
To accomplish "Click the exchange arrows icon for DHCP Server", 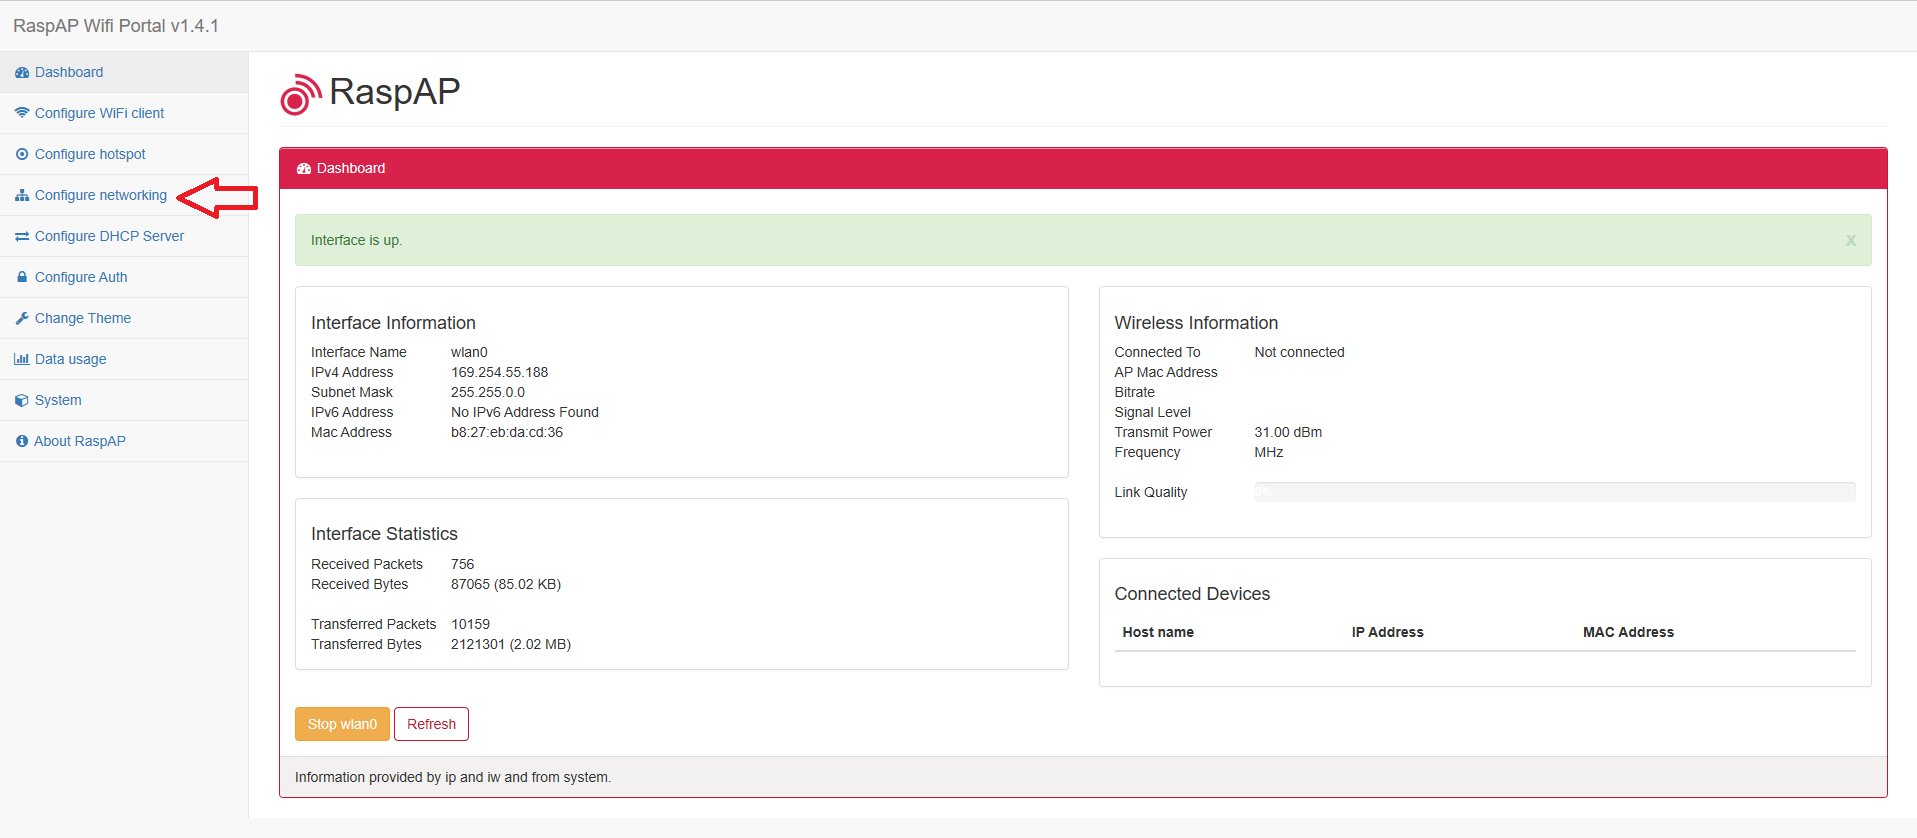I will 22,236.
